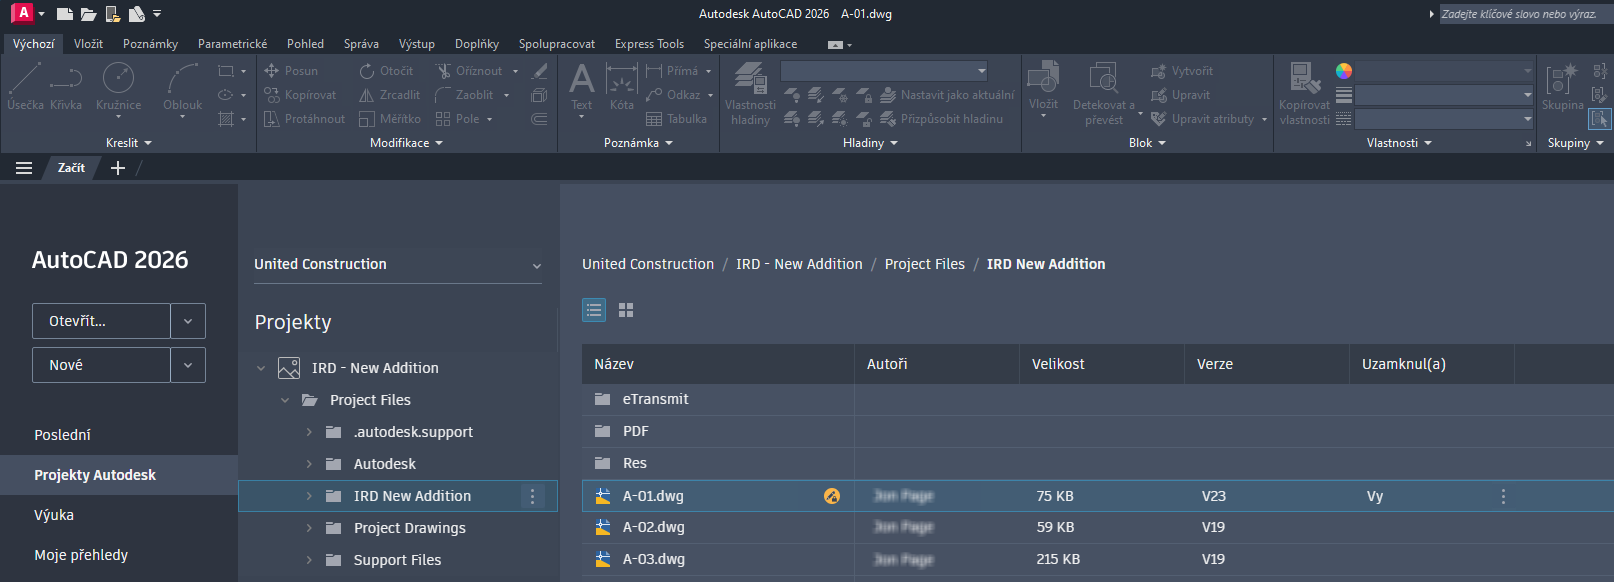Viewport: 1614px width, 582px height.
Task: Open IRD New Addition folder options menu
Action: point(532,496)
